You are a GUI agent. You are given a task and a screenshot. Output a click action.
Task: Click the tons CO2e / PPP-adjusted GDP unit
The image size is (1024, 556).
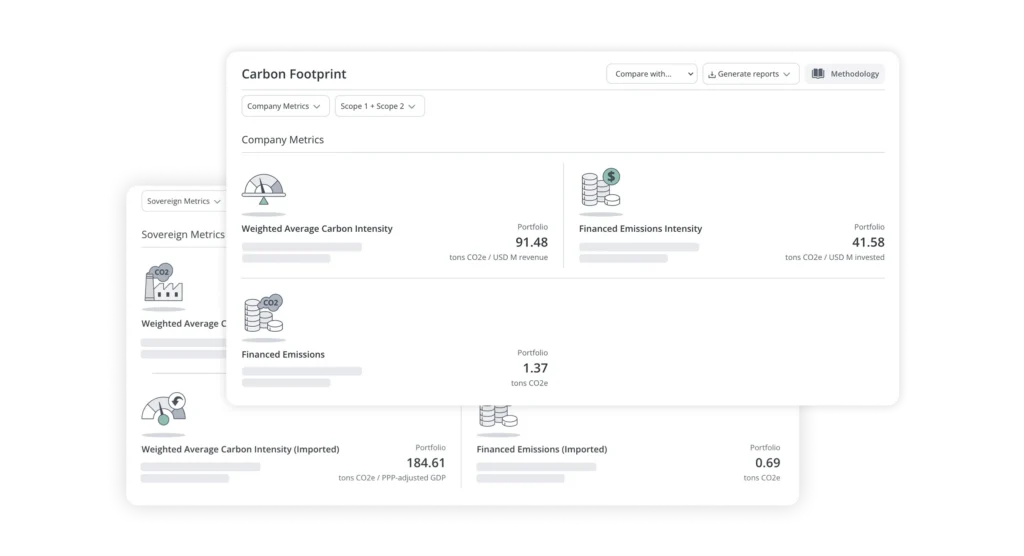tap(392, 478)
